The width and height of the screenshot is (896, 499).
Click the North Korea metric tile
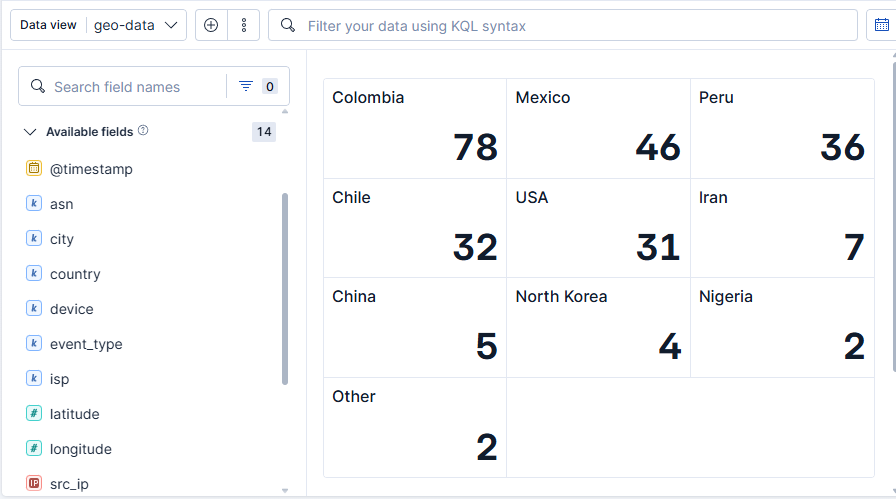pos(598,328)
